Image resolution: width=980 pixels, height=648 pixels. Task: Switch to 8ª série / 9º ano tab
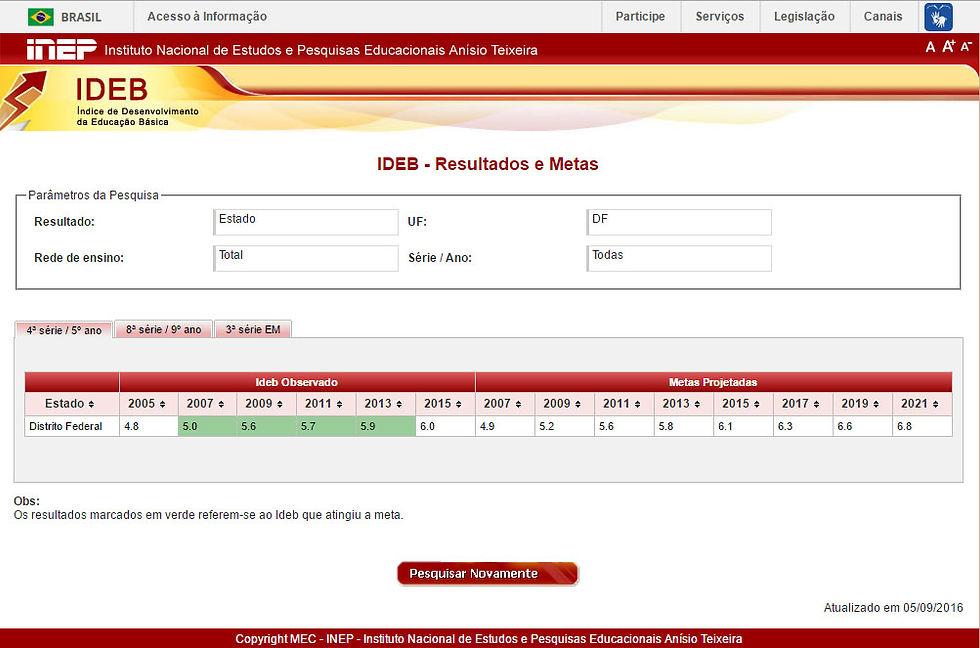[164, 329]
